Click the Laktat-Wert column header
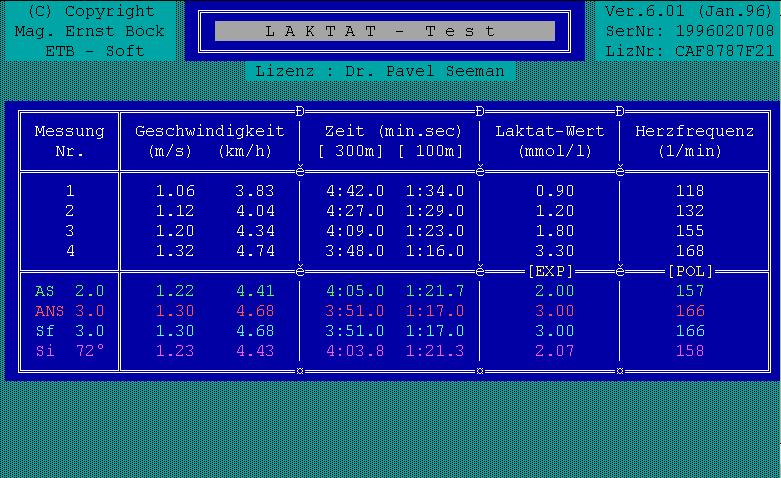The height and width of the screenshot is (478, 781). pos(549,131)
